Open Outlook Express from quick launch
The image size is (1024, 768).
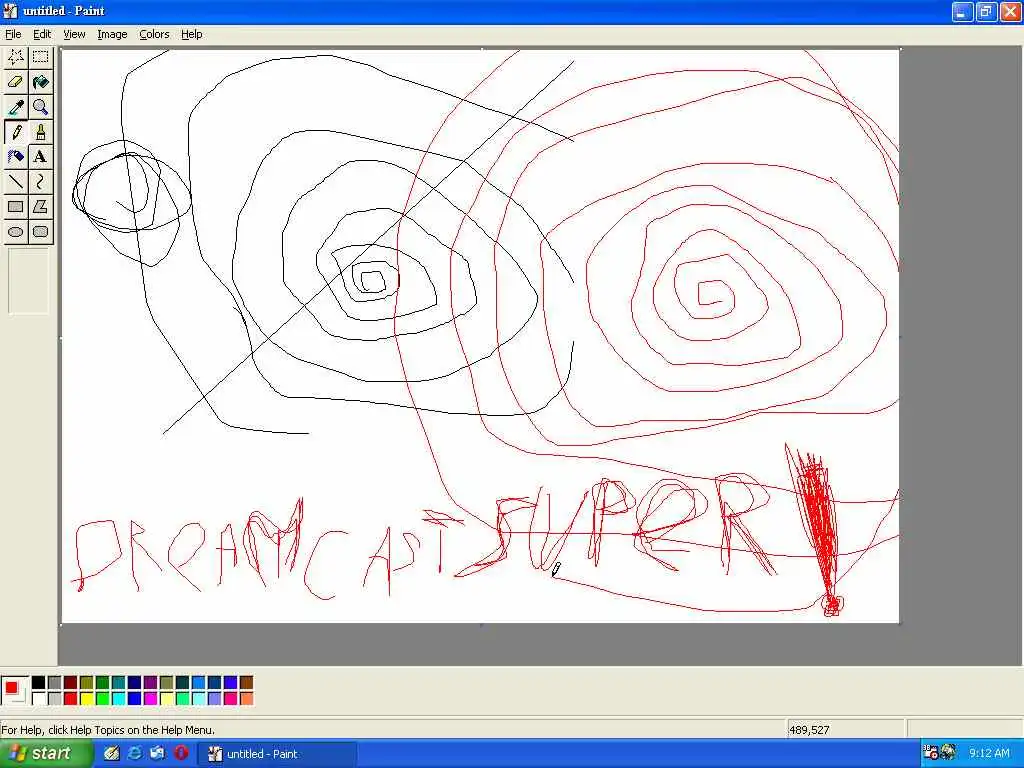point(157,753)
